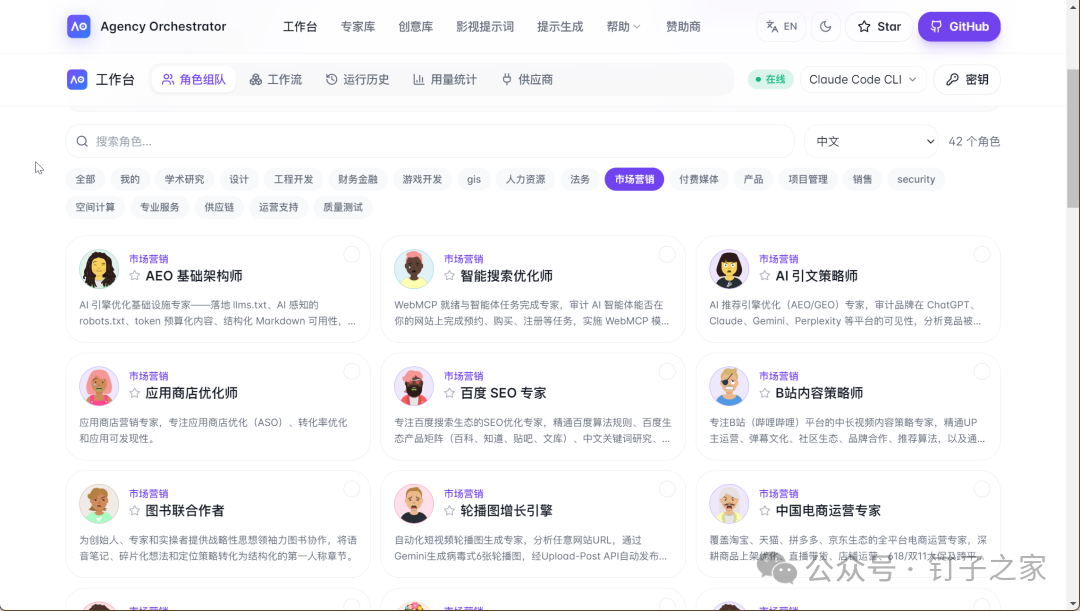Screen dimensions: 1080x611
Task: Click avatar of 轮播图增长引擎
Action: 414,504
